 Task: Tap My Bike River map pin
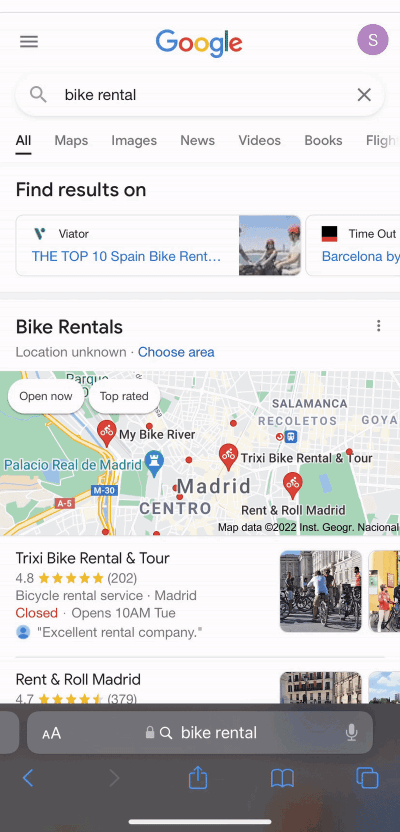coord(107,433)
